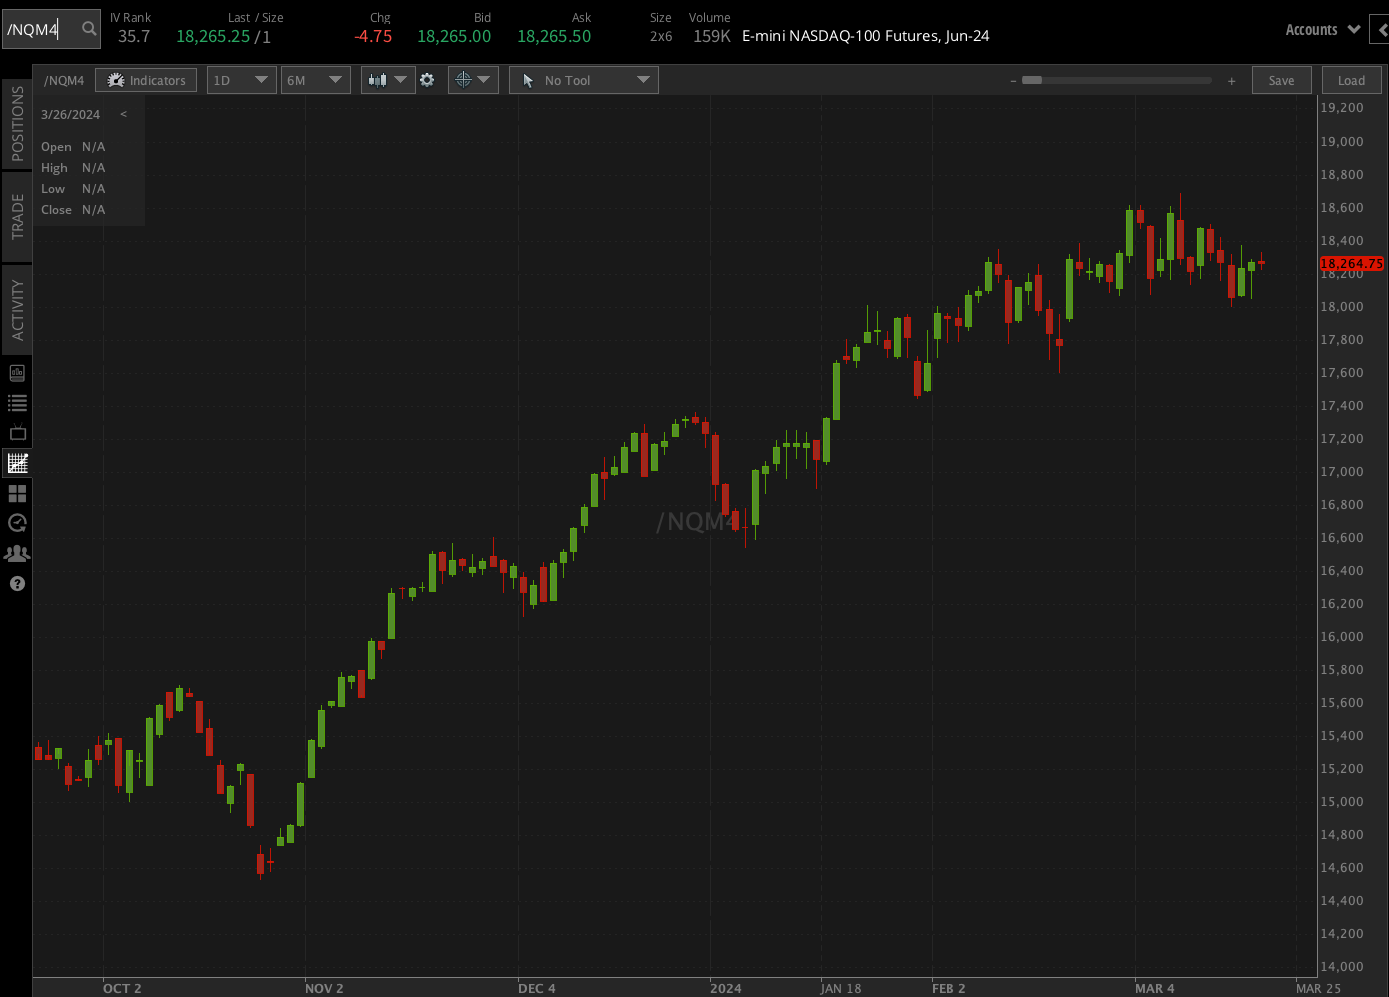Click the OCT 2 date axis label

click(122, 988)
